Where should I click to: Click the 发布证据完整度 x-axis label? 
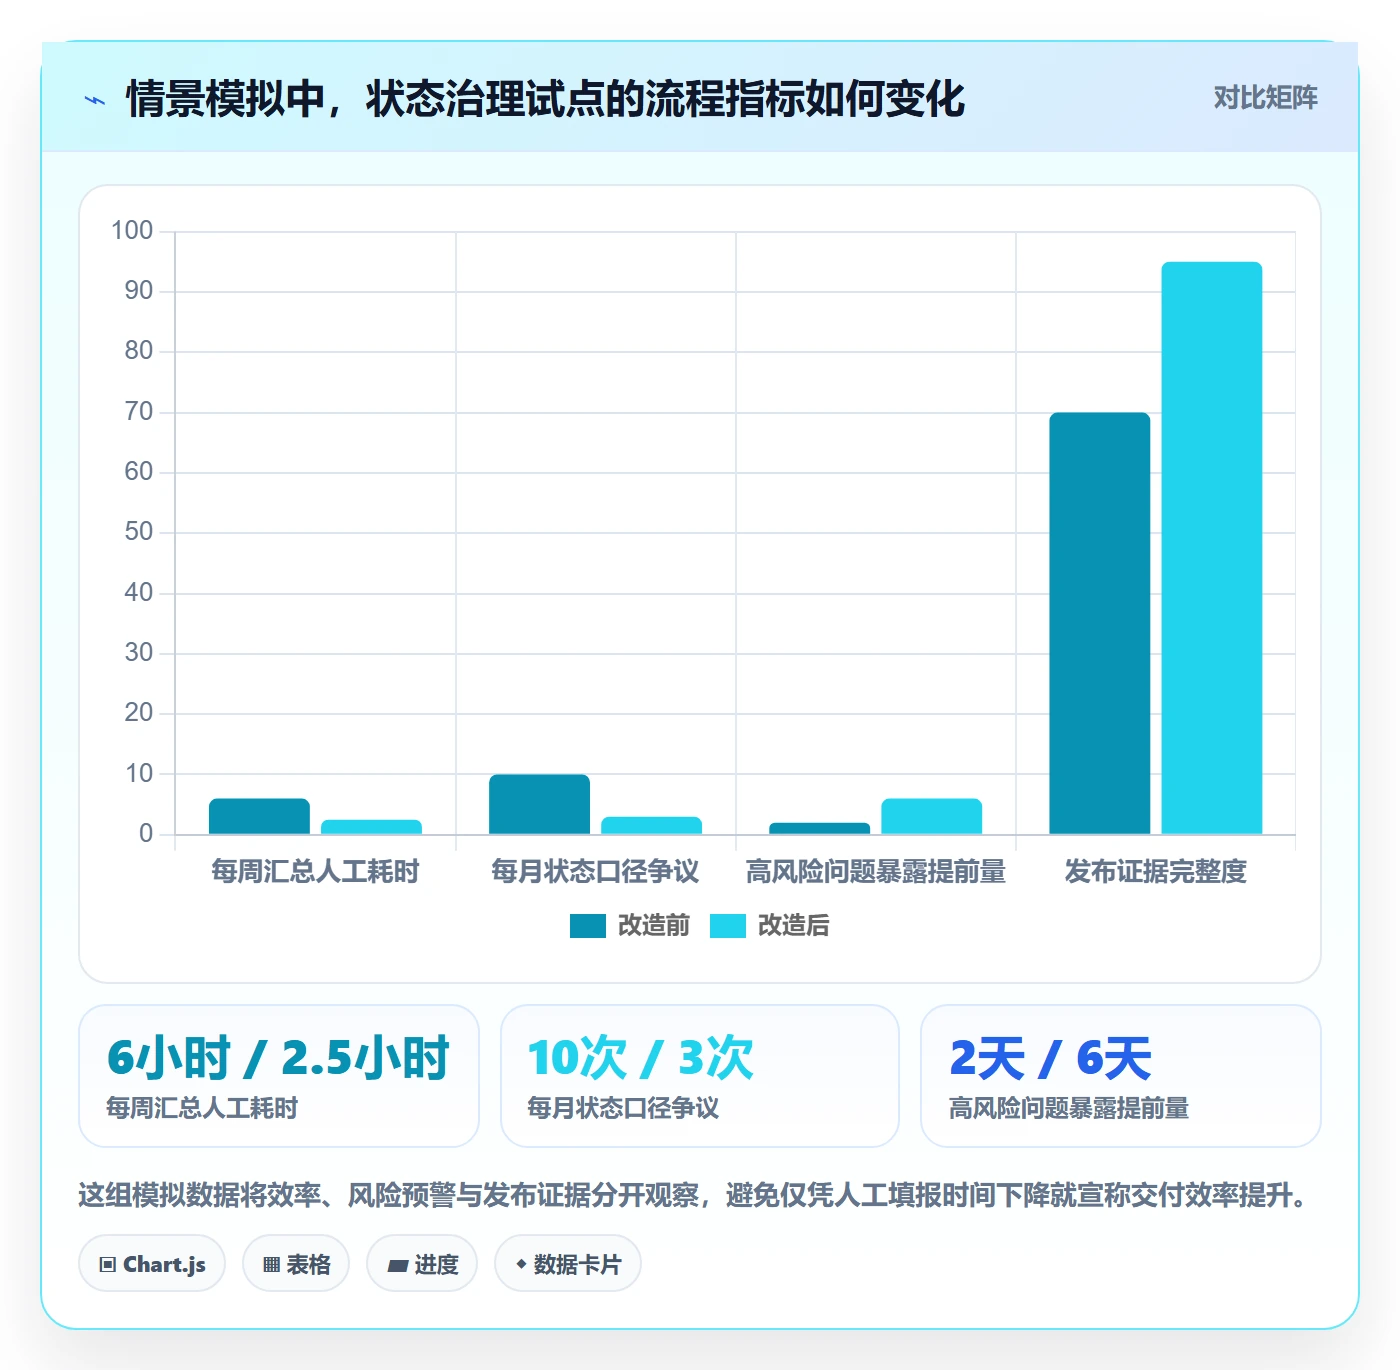(1156, 872)
